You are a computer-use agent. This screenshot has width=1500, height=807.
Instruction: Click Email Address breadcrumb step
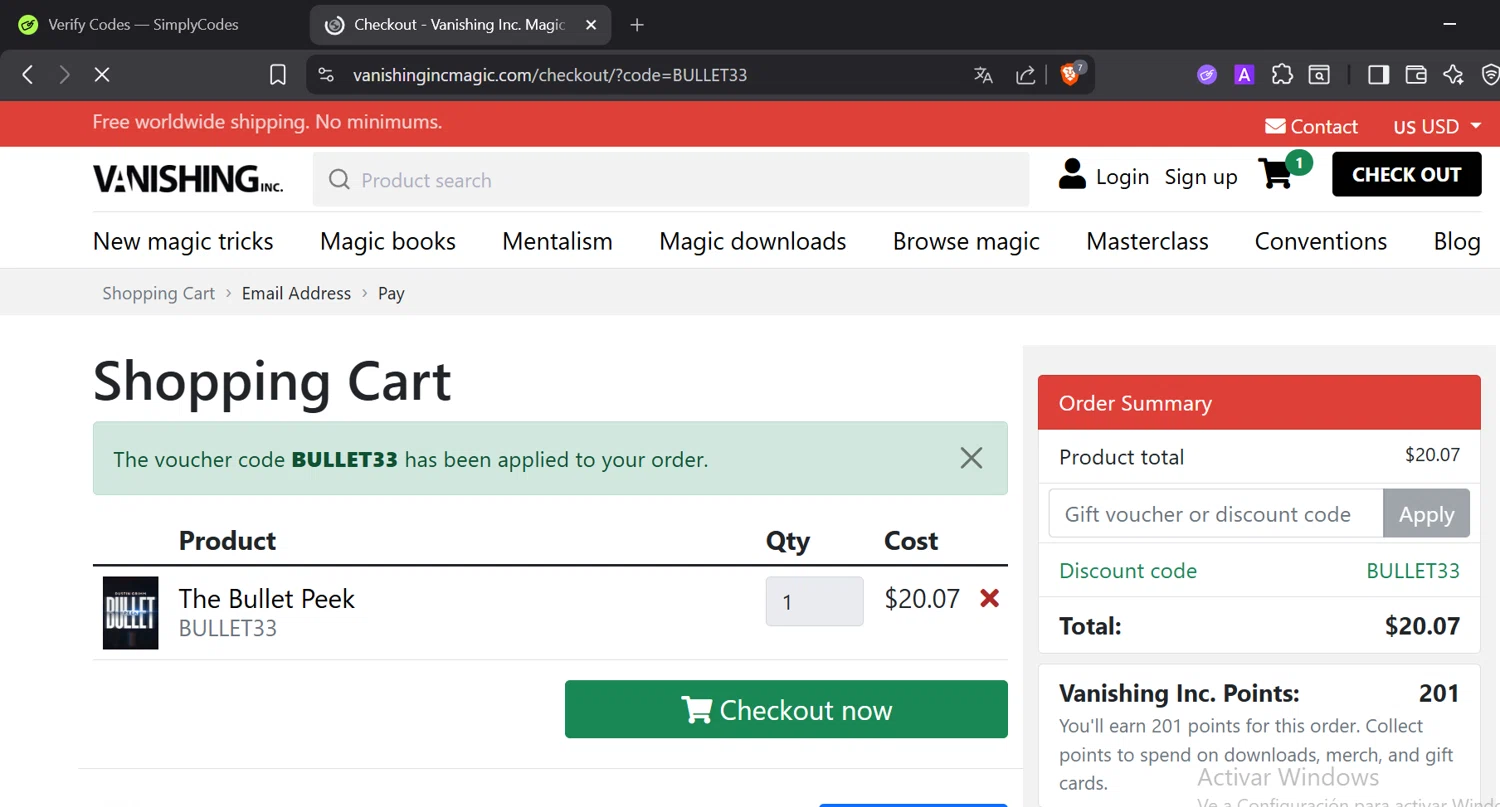[296, 293]
